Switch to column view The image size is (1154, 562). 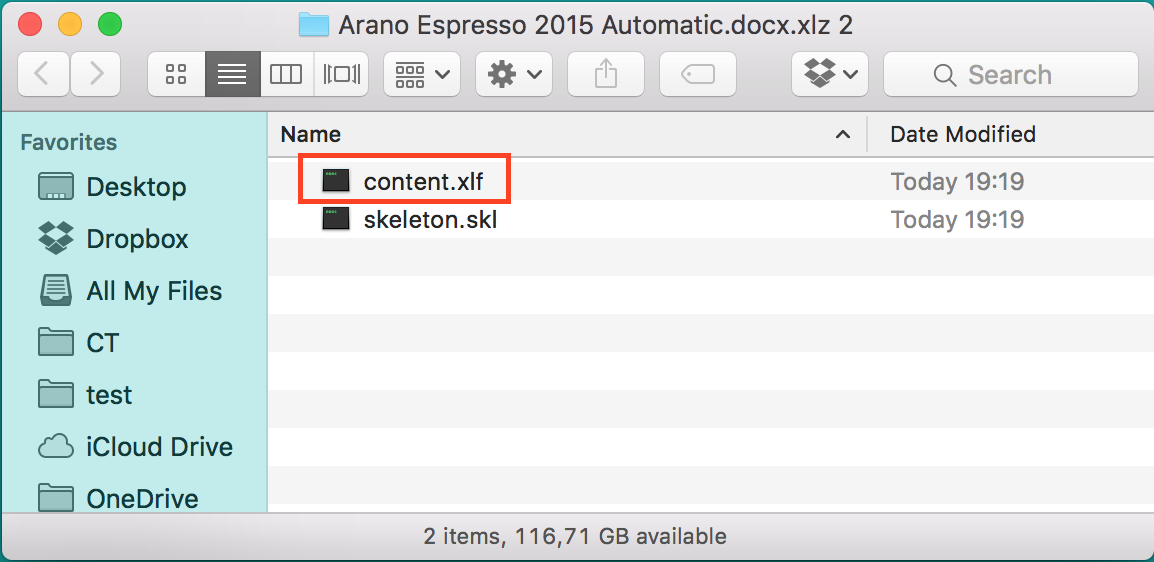[x=286, y=74]
